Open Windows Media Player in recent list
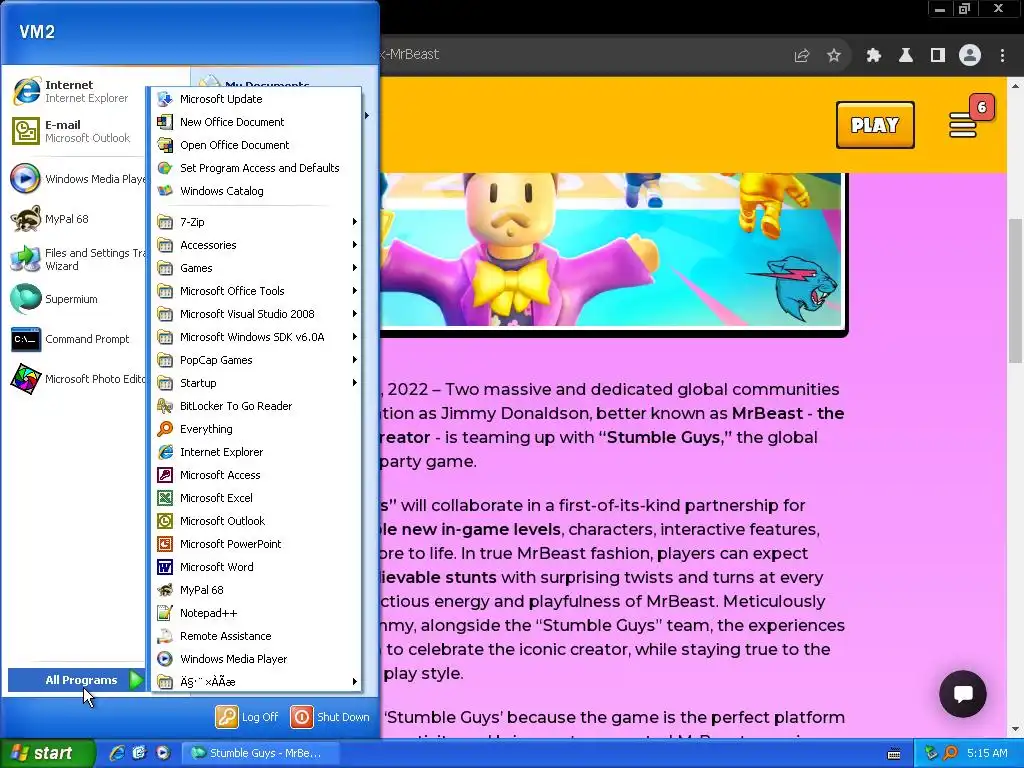Viewport: 1024px width, 768px height. (76, 179)
